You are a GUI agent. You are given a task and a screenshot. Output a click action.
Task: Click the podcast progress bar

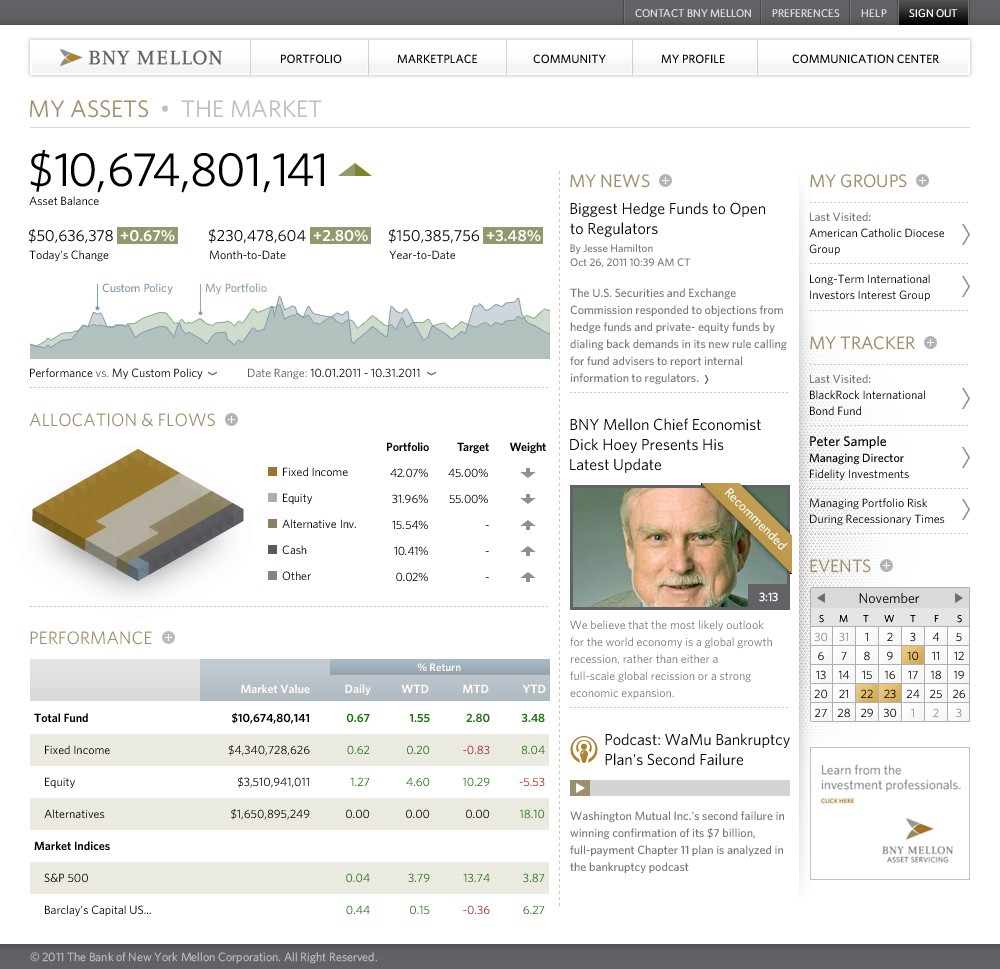click(690, 788)
